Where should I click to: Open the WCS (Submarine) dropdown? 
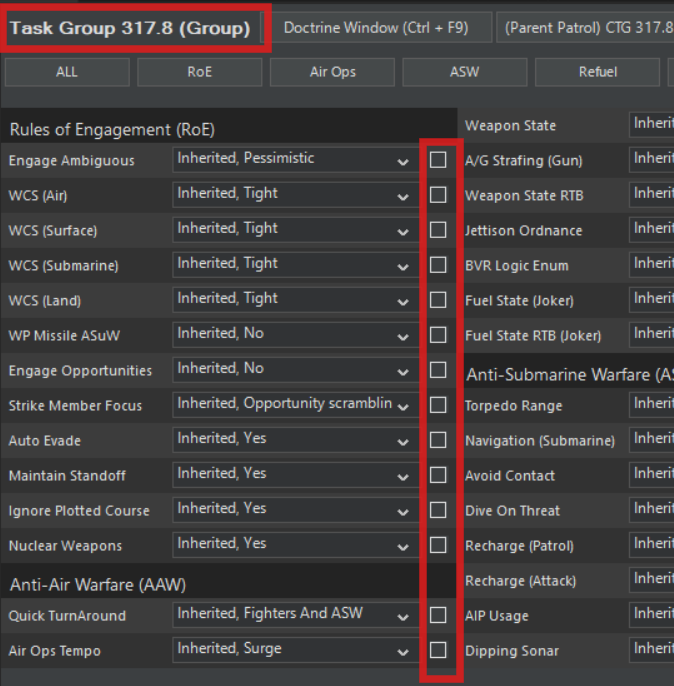[295, 265]
